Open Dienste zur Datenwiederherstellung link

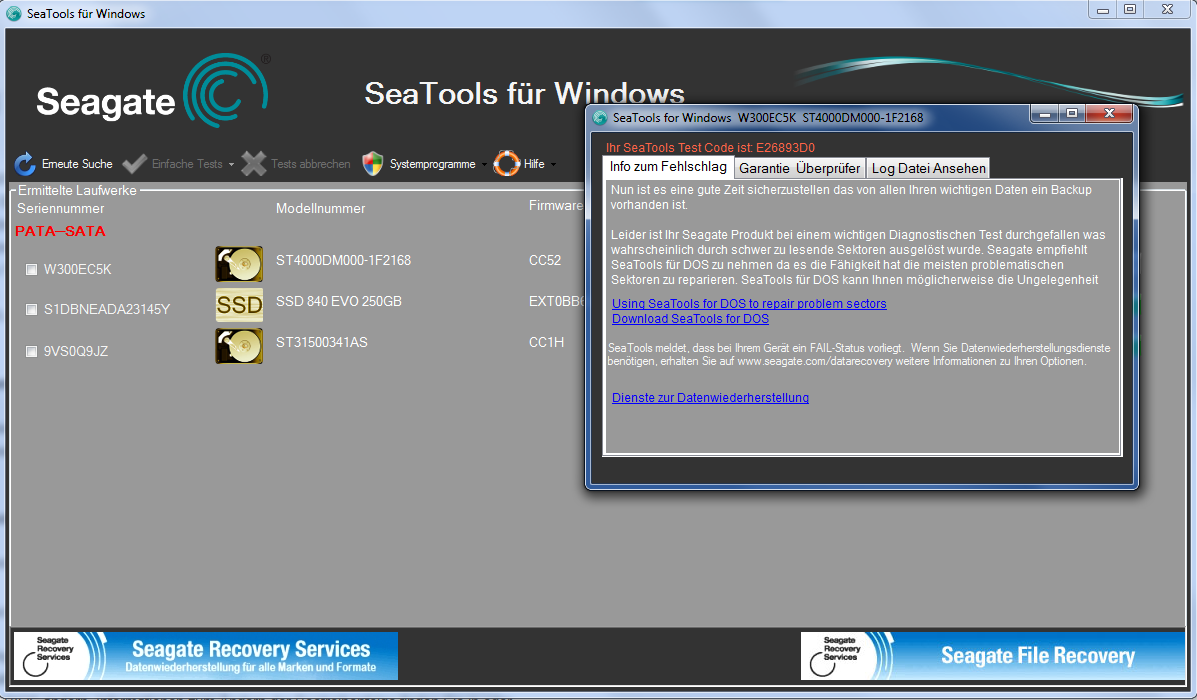(710, 398)
